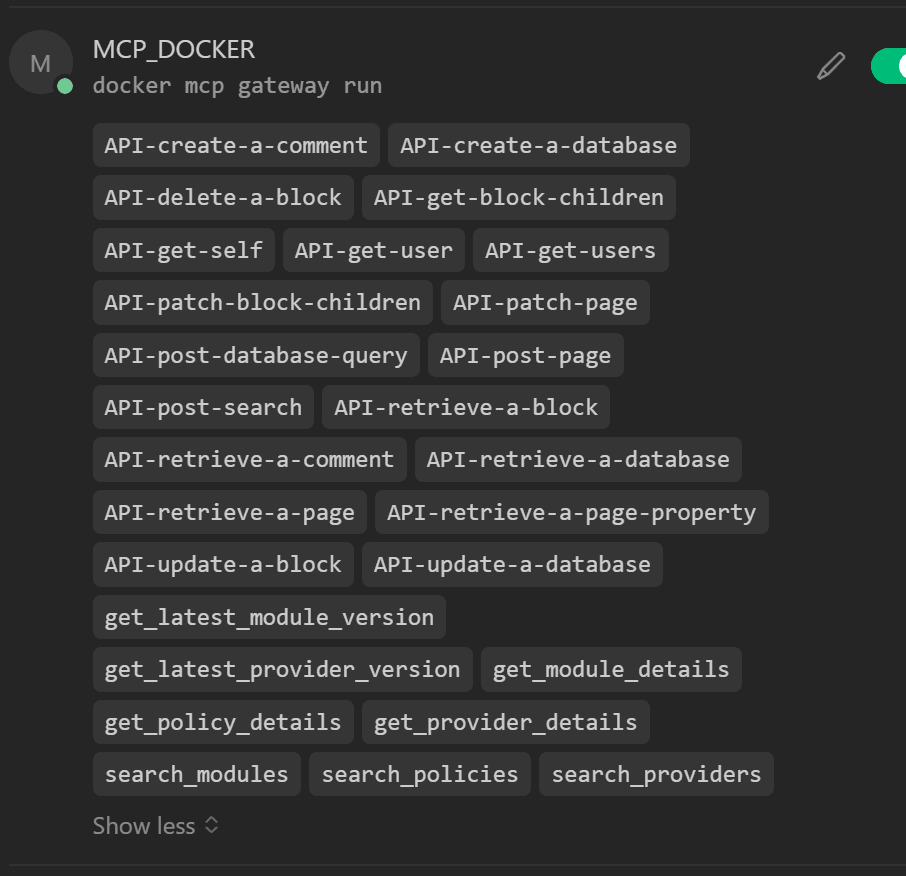Select the API-delete-a-block tool tag
906x876 pixels.
tap(223, 197)
